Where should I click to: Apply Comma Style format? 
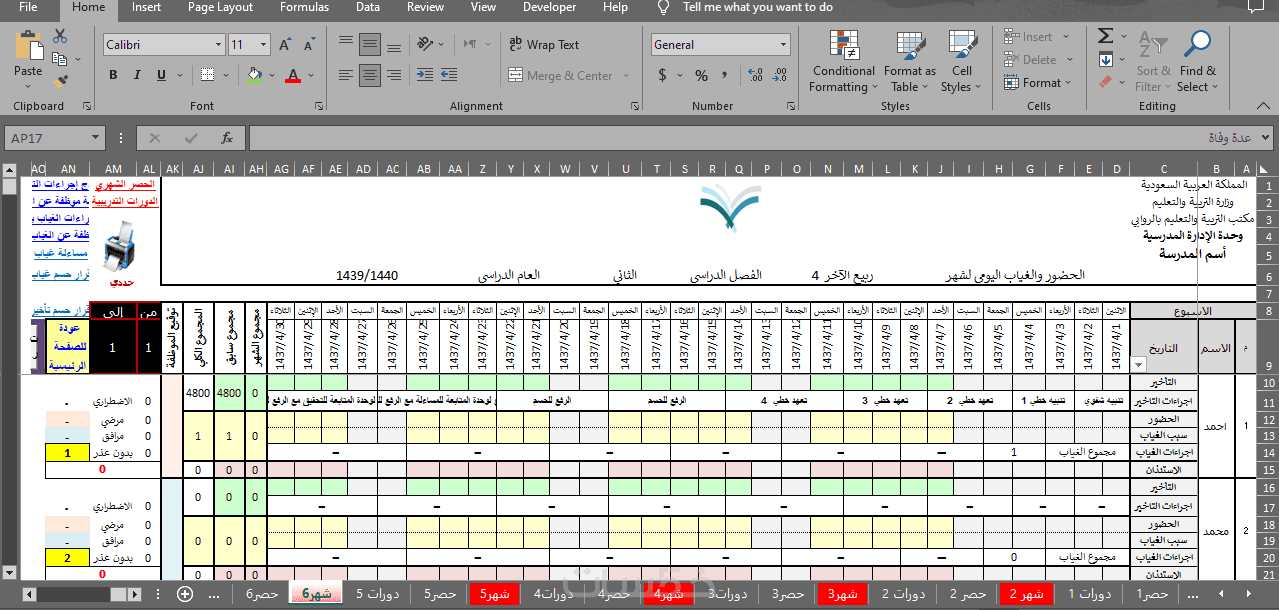point(724,76)
